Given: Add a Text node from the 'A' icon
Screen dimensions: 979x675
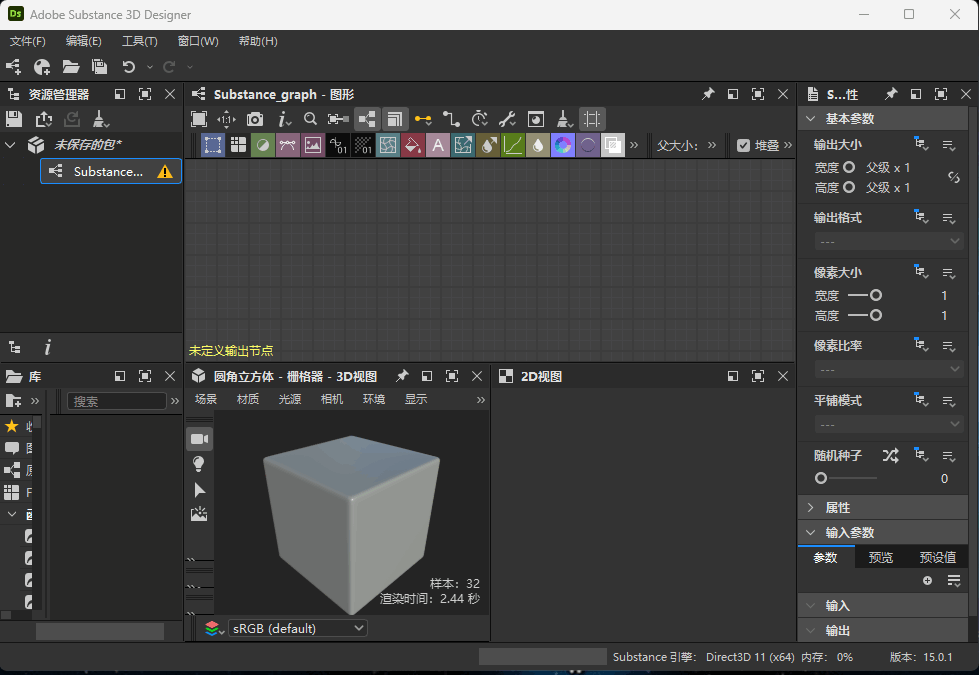Looking at the screenshot, I should click(x=437, y=145).
